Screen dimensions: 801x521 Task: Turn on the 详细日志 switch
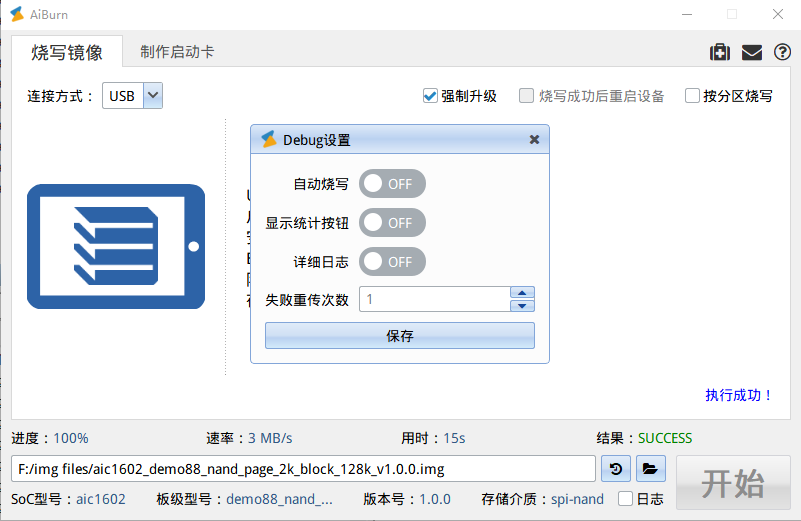point(392,262)
